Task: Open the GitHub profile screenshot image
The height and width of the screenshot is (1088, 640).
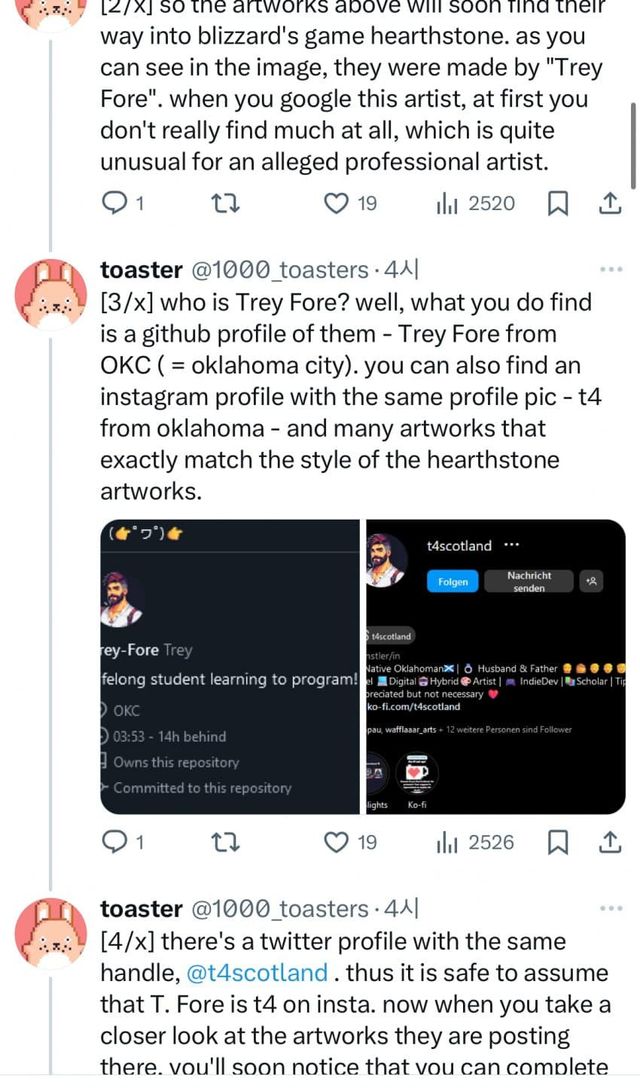Action: coord(230,667)
